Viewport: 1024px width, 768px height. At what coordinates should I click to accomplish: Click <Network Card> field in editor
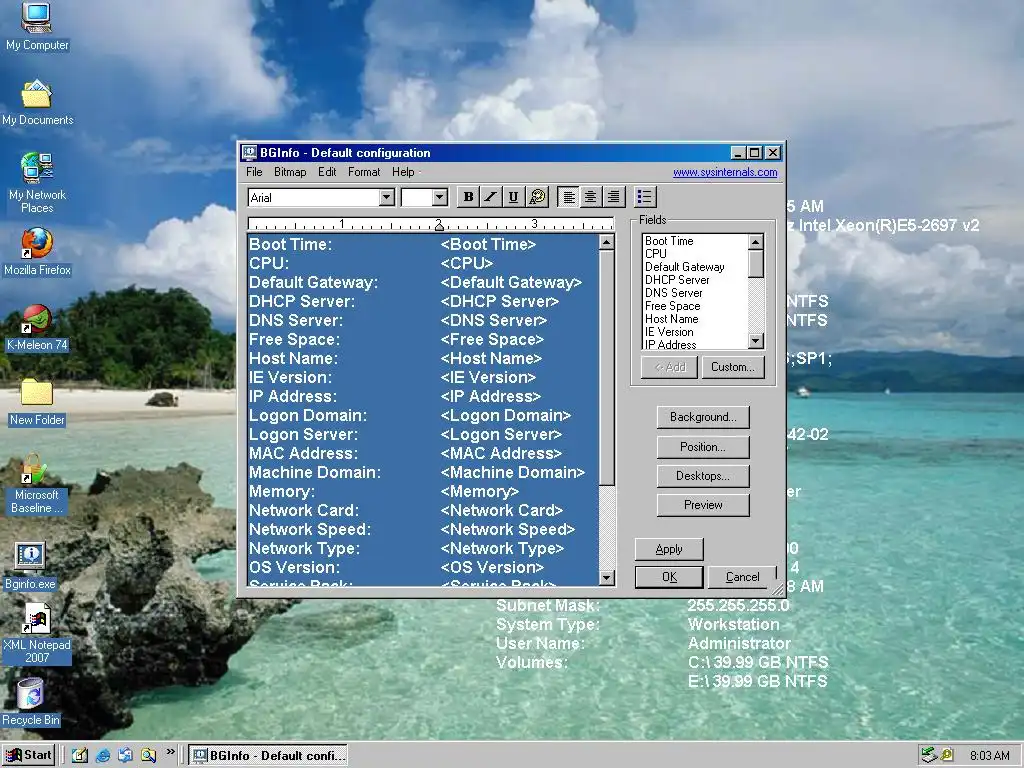coord(502,511)
